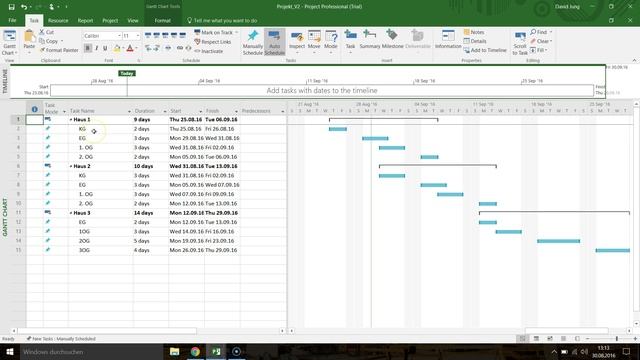Switch to the Format tab
640x360 pixels.
click(x=162, y=20)
